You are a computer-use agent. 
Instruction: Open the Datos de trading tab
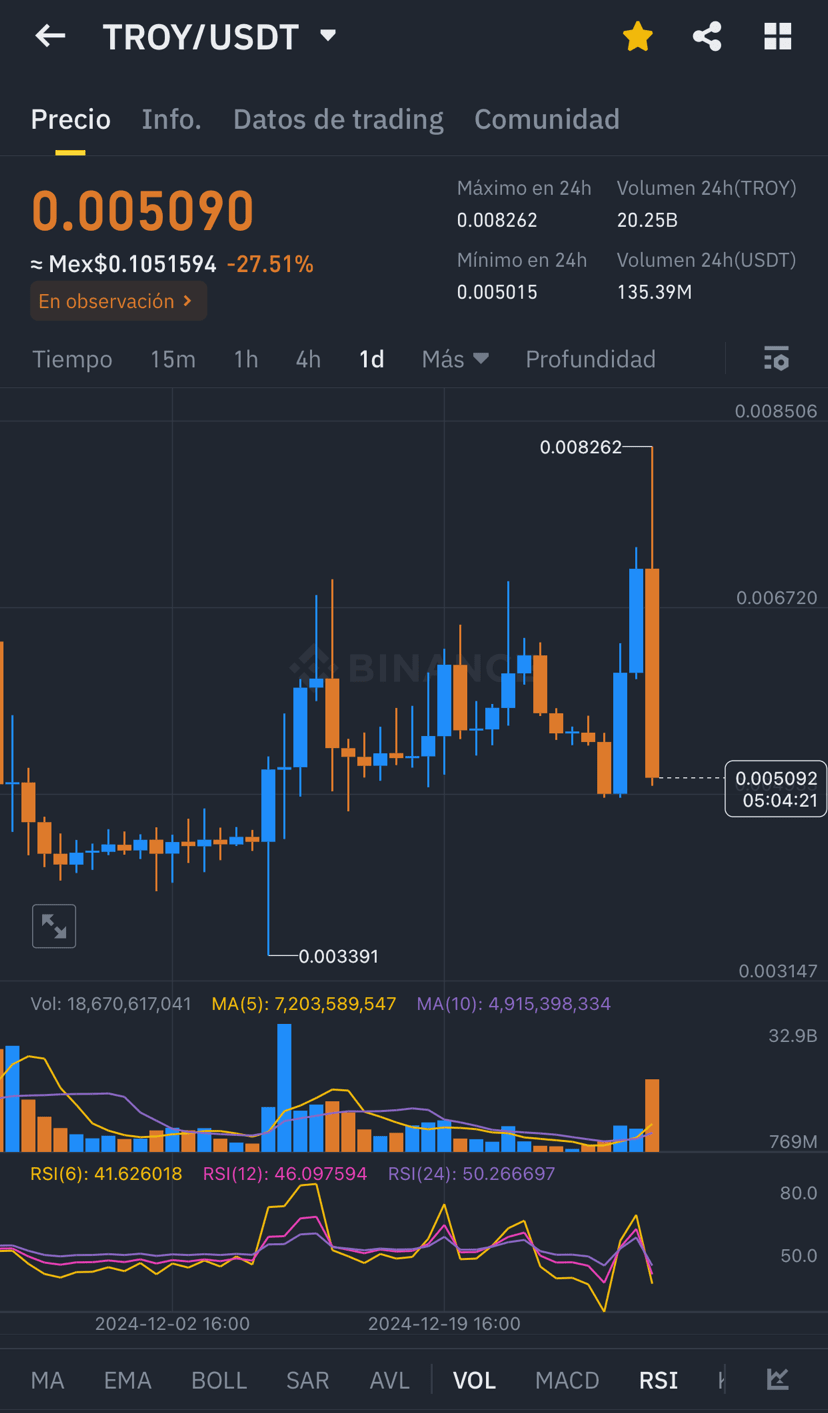point(338,119)
